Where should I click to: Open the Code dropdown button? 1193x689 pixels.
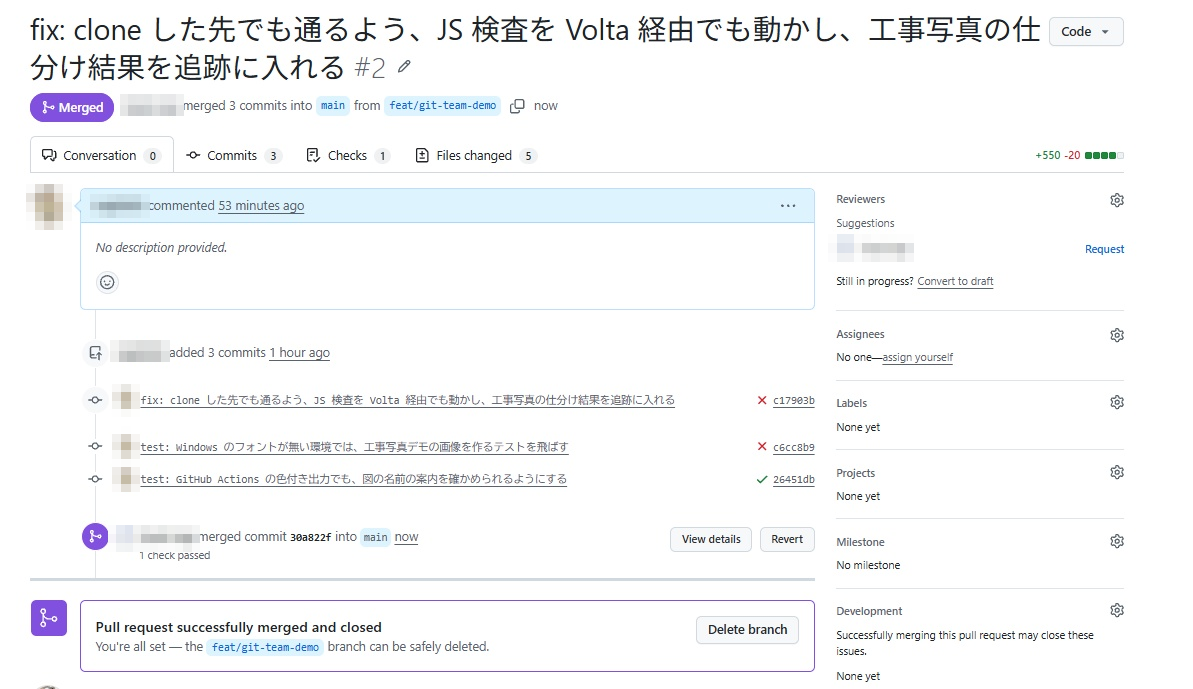tap(1086, 31)
